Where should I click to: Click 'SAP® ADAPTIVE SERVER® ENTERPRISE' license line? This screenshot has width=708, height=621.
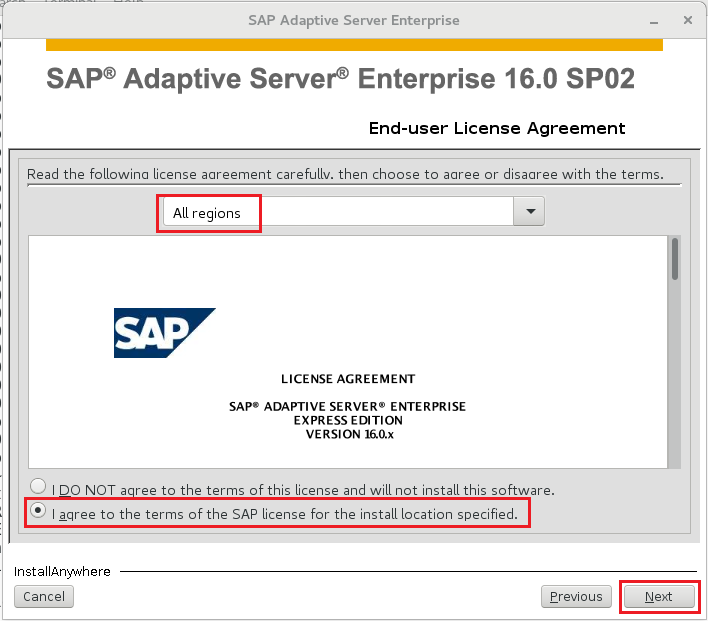click(347, 406)
